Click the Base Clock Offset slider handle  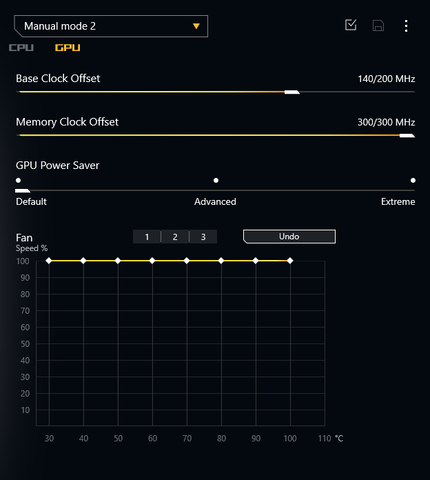292,92
